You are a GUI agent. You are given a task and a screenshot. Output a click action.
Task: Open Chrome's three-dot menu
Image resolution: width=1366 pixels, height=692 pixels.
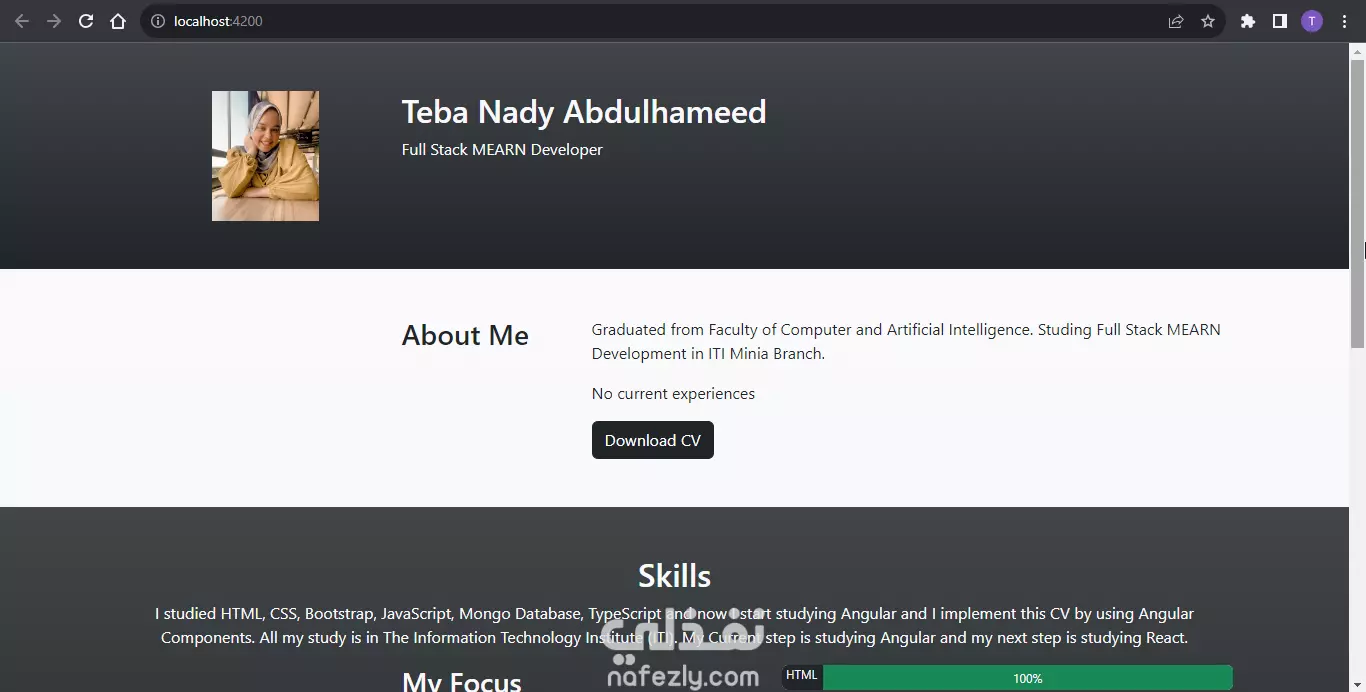[1344, 21]
